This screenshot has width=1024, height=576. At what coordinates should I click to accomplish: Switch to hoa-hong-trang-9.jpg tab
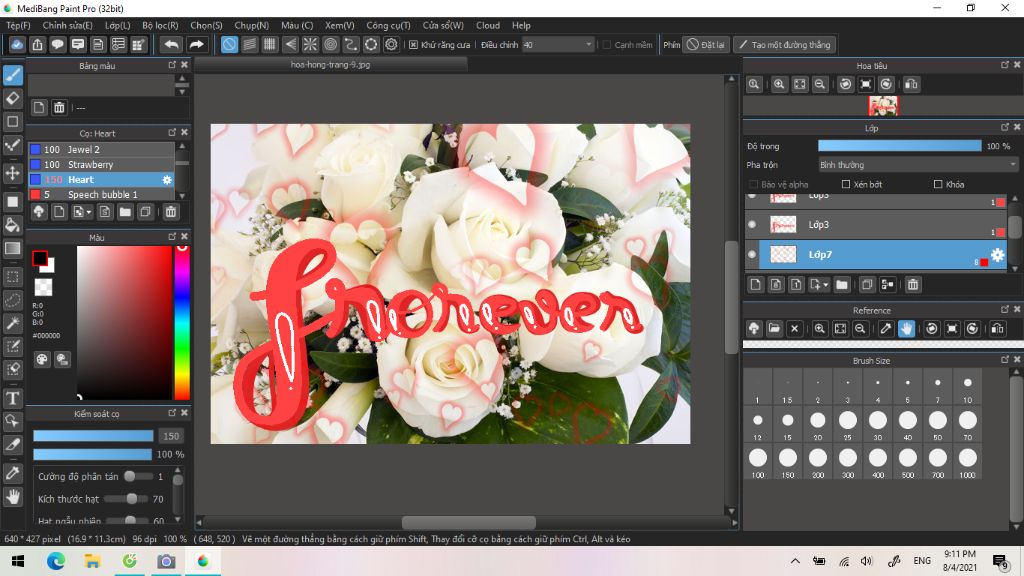tap(330, 65)
